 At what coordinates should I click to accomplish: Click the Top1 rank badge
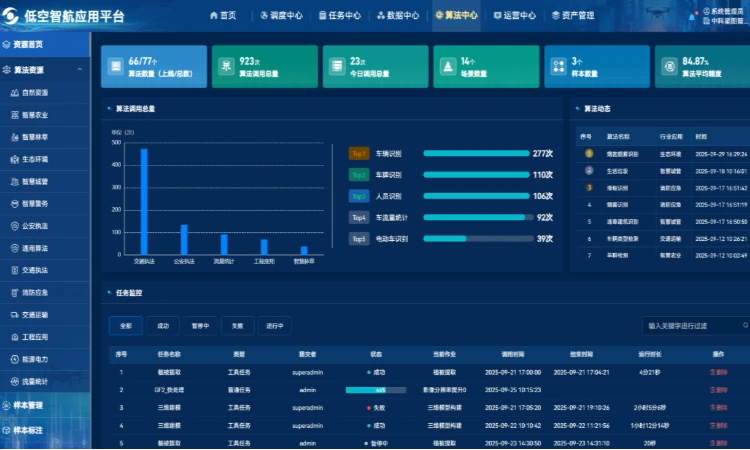click(x=359, y=154)
